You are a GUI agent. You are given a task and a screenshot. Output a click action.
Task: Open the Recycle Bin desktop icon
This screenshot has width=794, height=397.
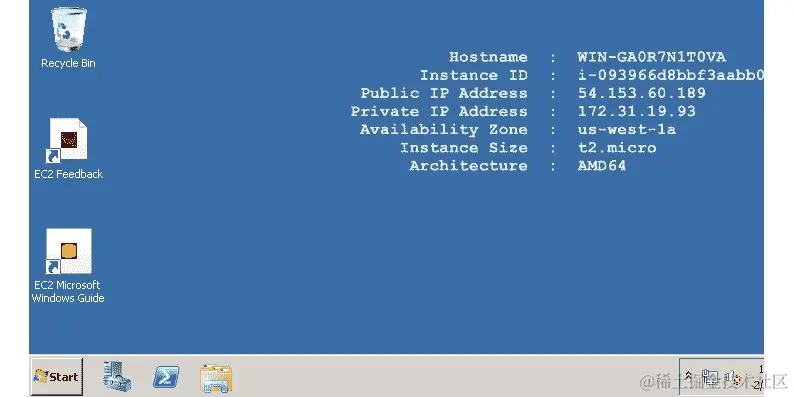click(x=68, y=38)
